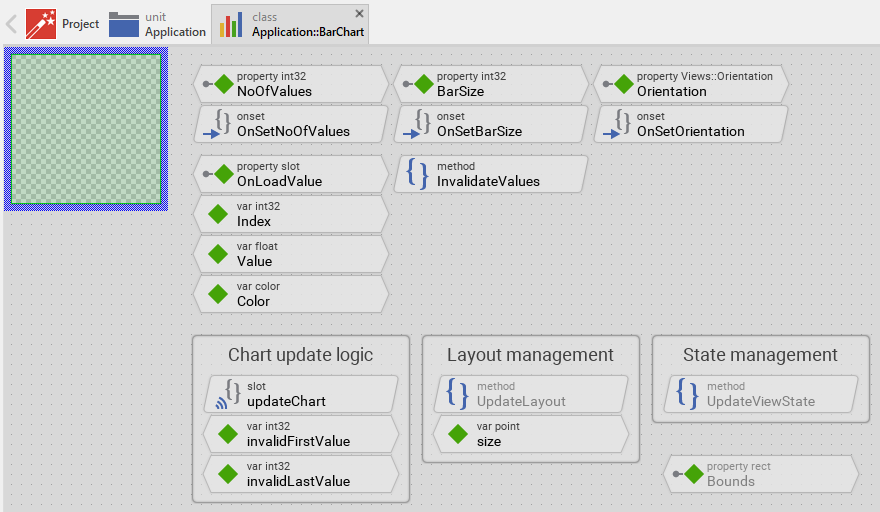Select the green checkered canvas area
Viewport: 880px width, 512px height.
point(86,129)
